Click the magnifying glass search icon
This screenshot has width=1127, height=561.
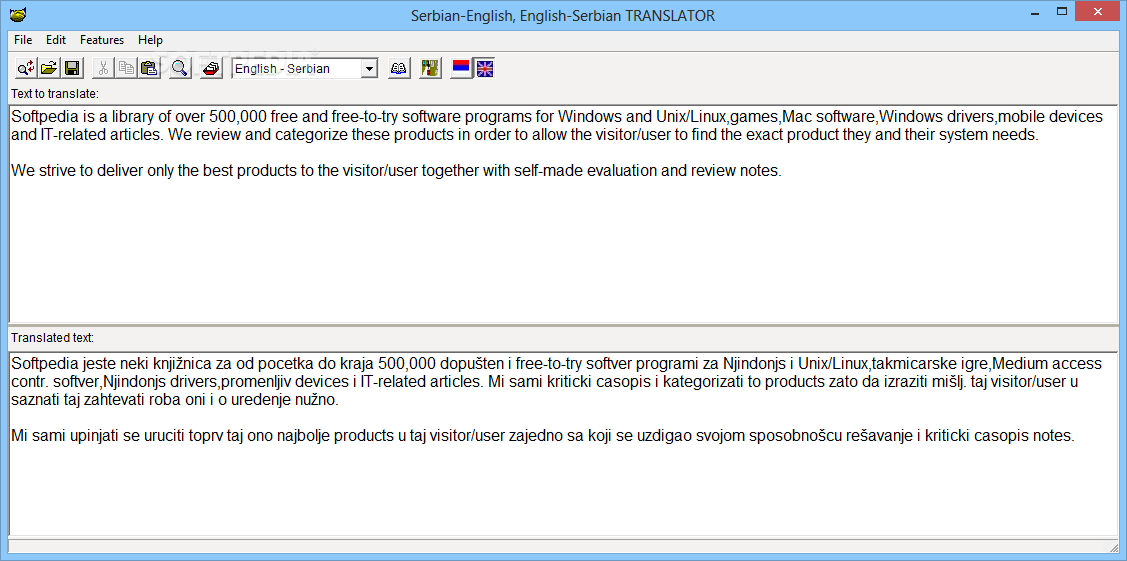[x=180, y=68]
